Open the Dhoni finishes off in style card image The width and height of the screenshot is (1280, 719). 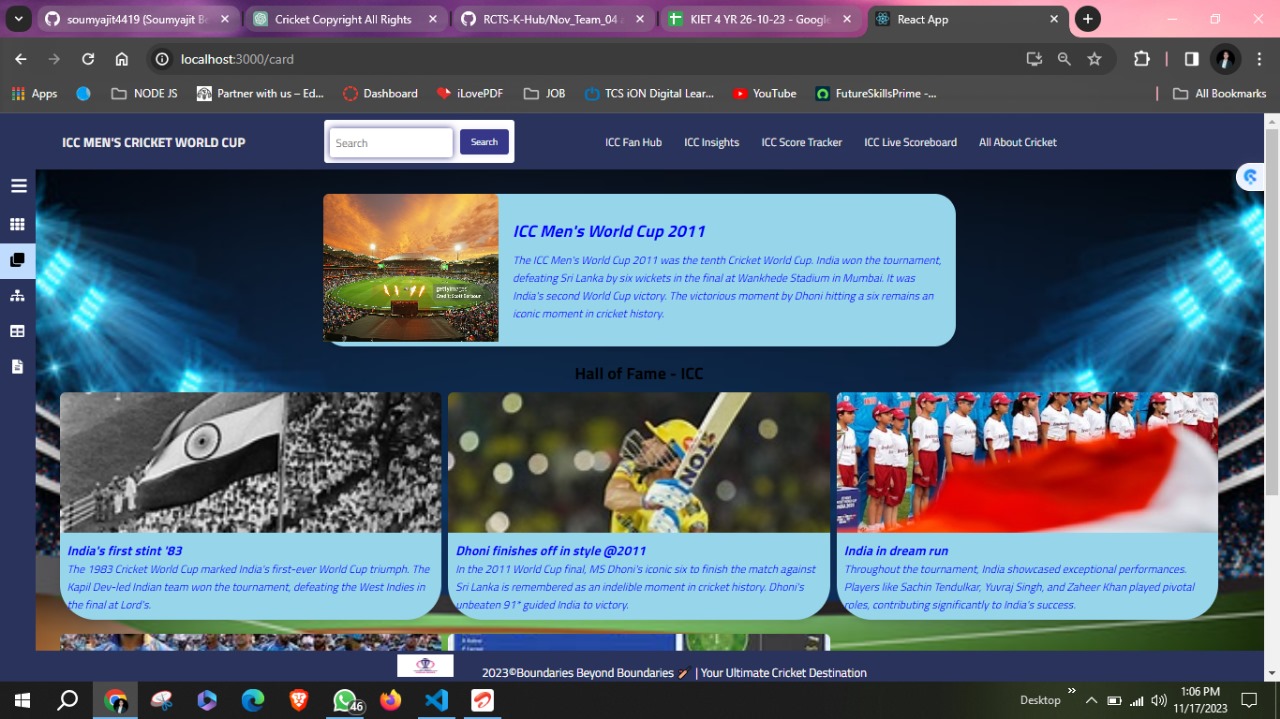tap(638, 462)
